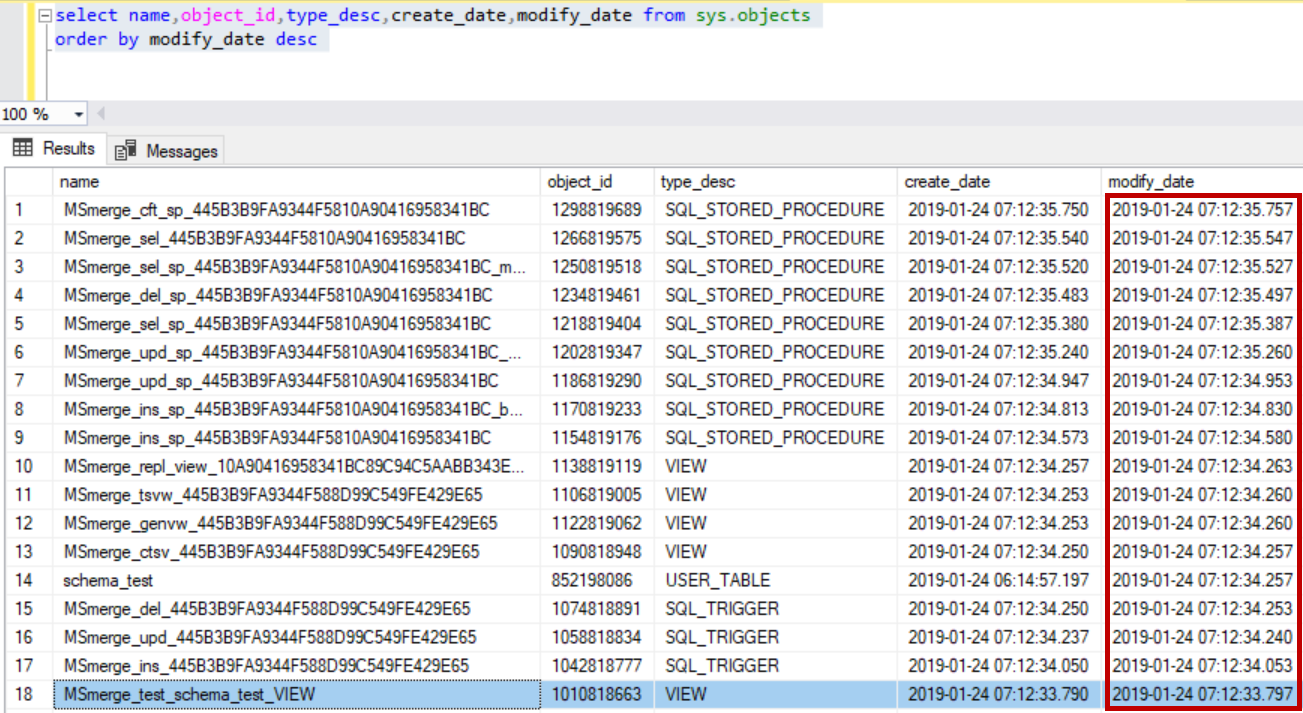Select cell MSmerge_repl_view_10A90416958341BC89C94C5AABB343E...
The image size is (1303, 713).
(297, 466)
